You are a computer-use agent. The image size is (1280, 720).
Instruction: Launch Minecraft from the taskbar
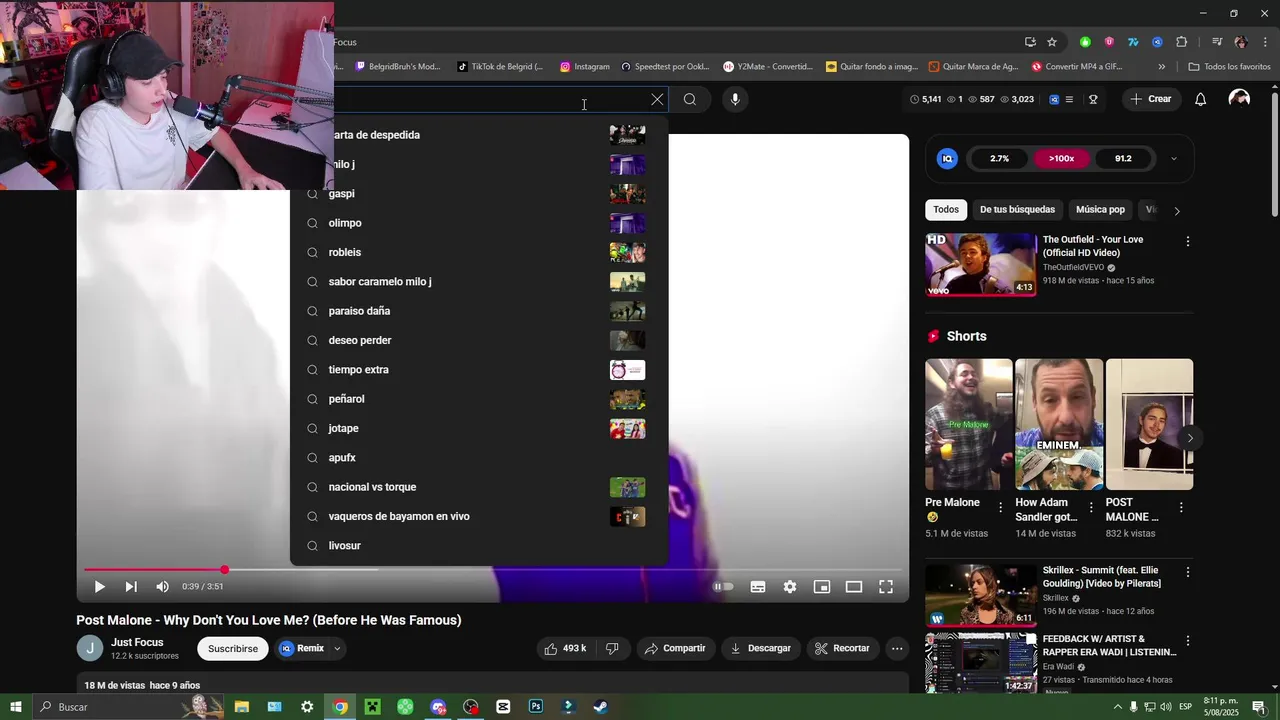click(x=372, y=707)
